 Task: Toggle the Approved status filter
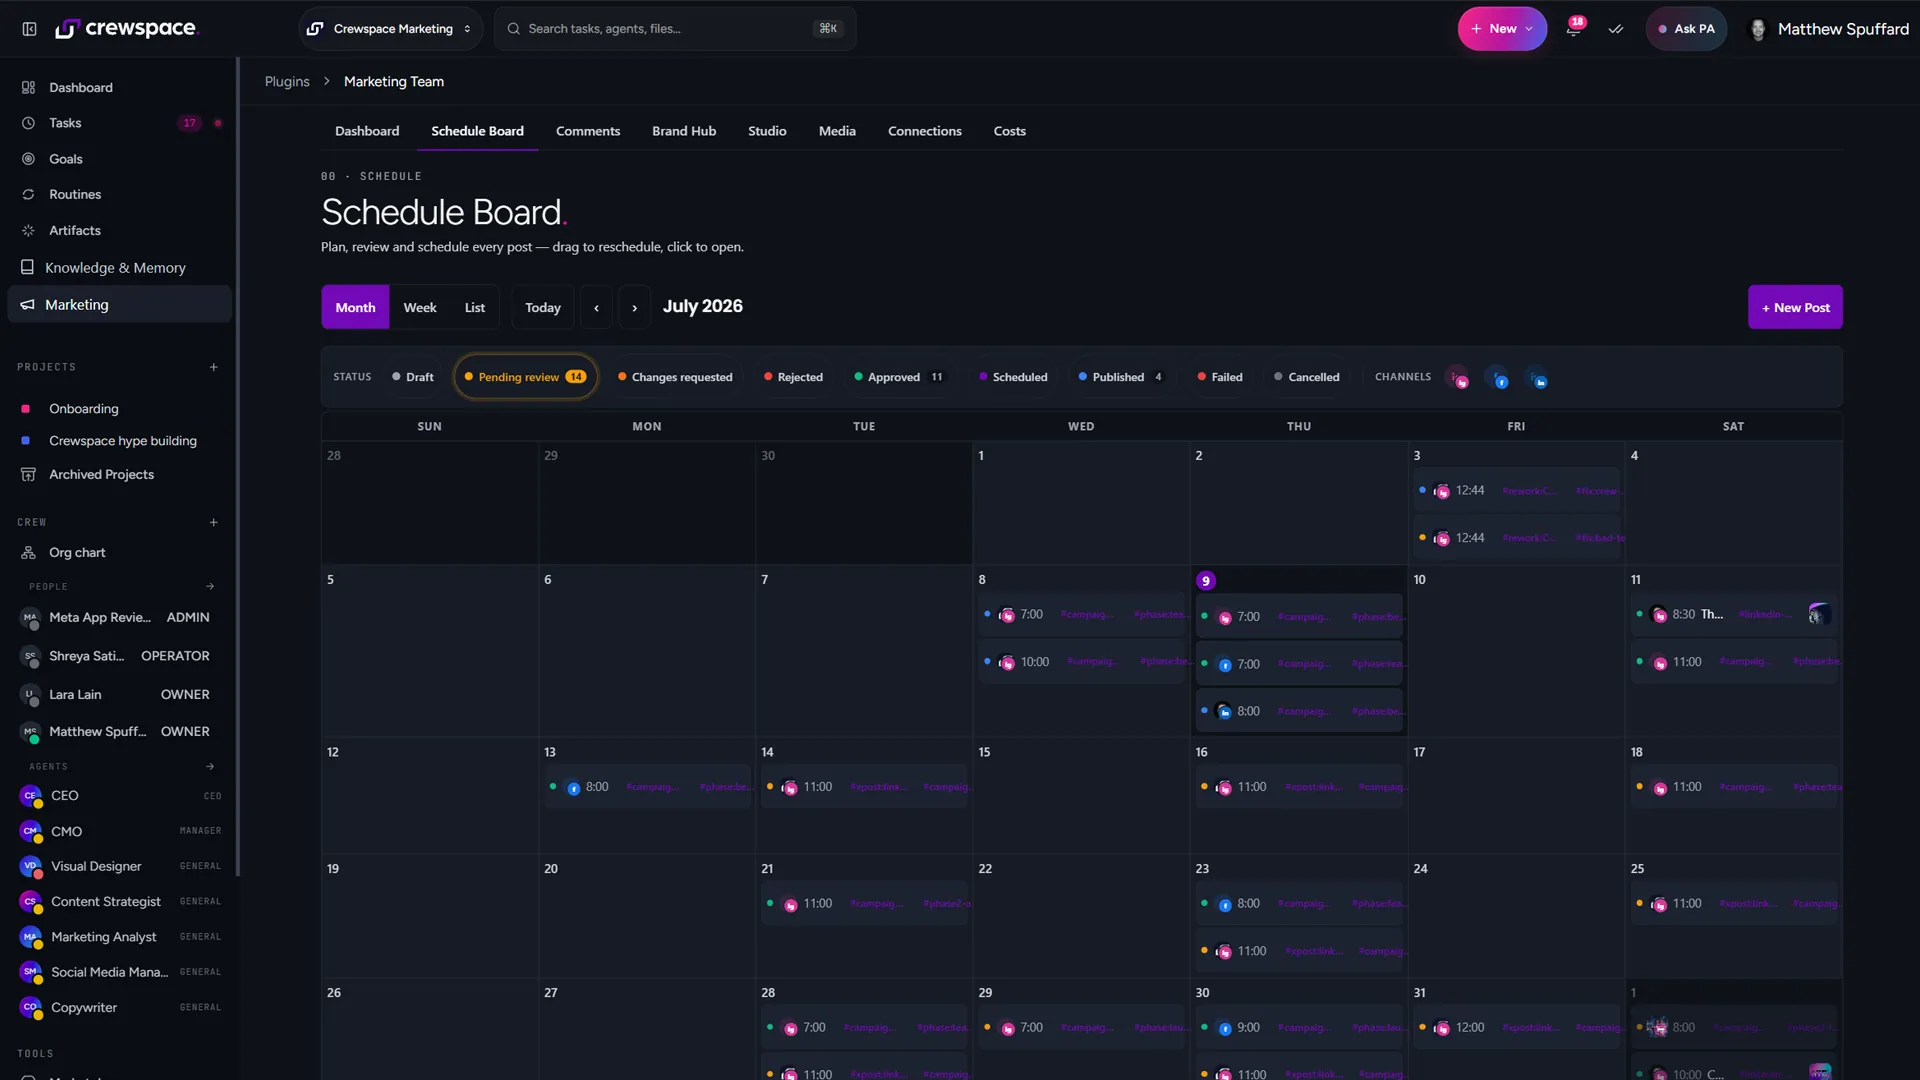[x=898, y=377]
